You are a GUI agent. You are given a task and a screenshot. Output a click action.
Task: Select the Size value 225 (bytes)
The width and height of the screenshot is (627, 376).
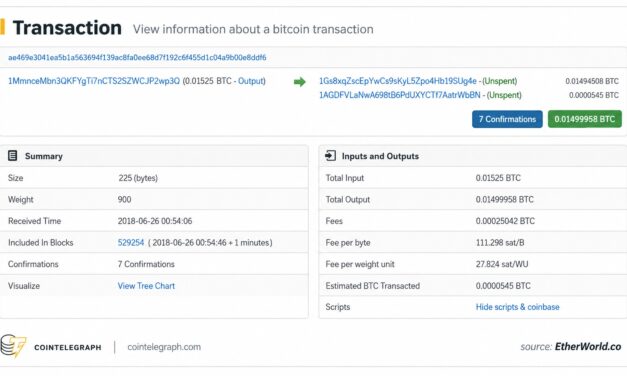point(138,178)
